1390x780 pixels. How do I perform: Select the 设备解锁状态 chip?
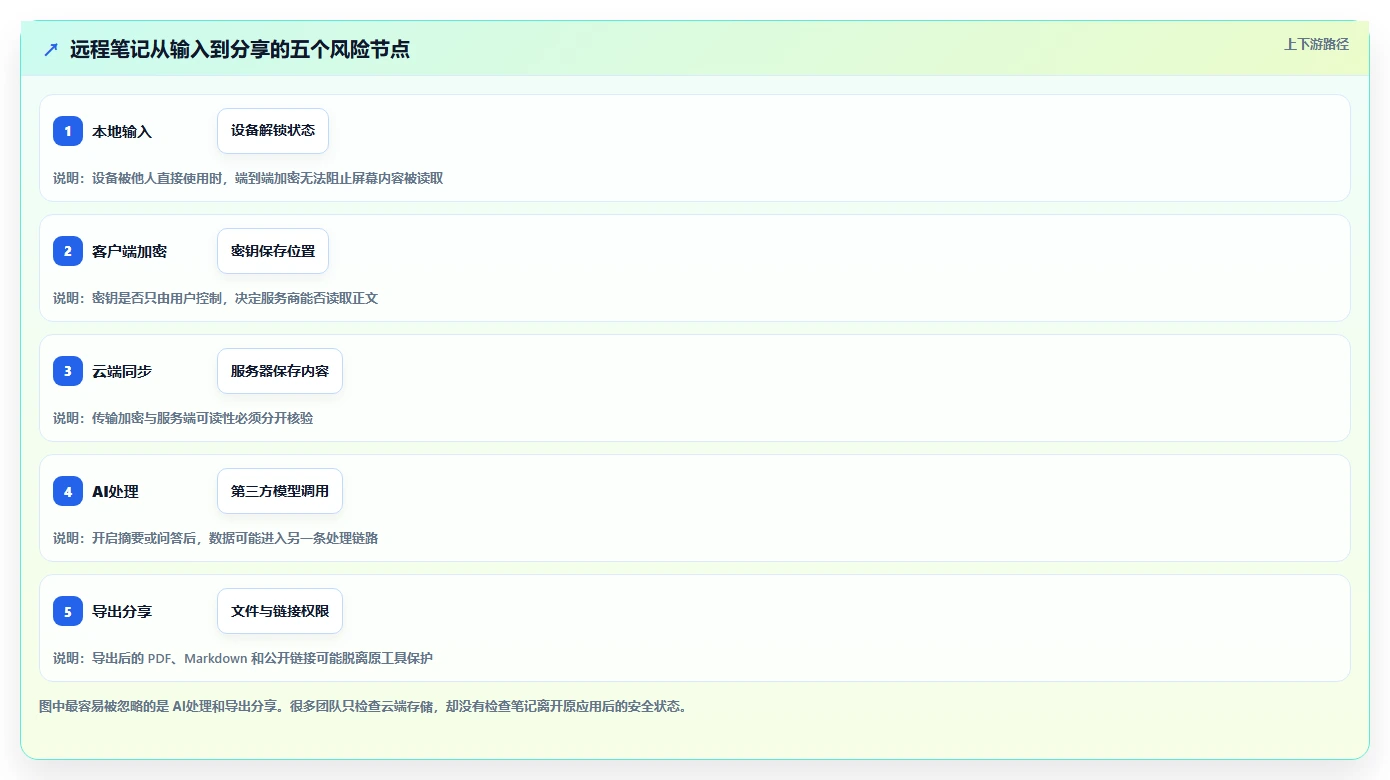pyautogui.click(x=273, y=131)
